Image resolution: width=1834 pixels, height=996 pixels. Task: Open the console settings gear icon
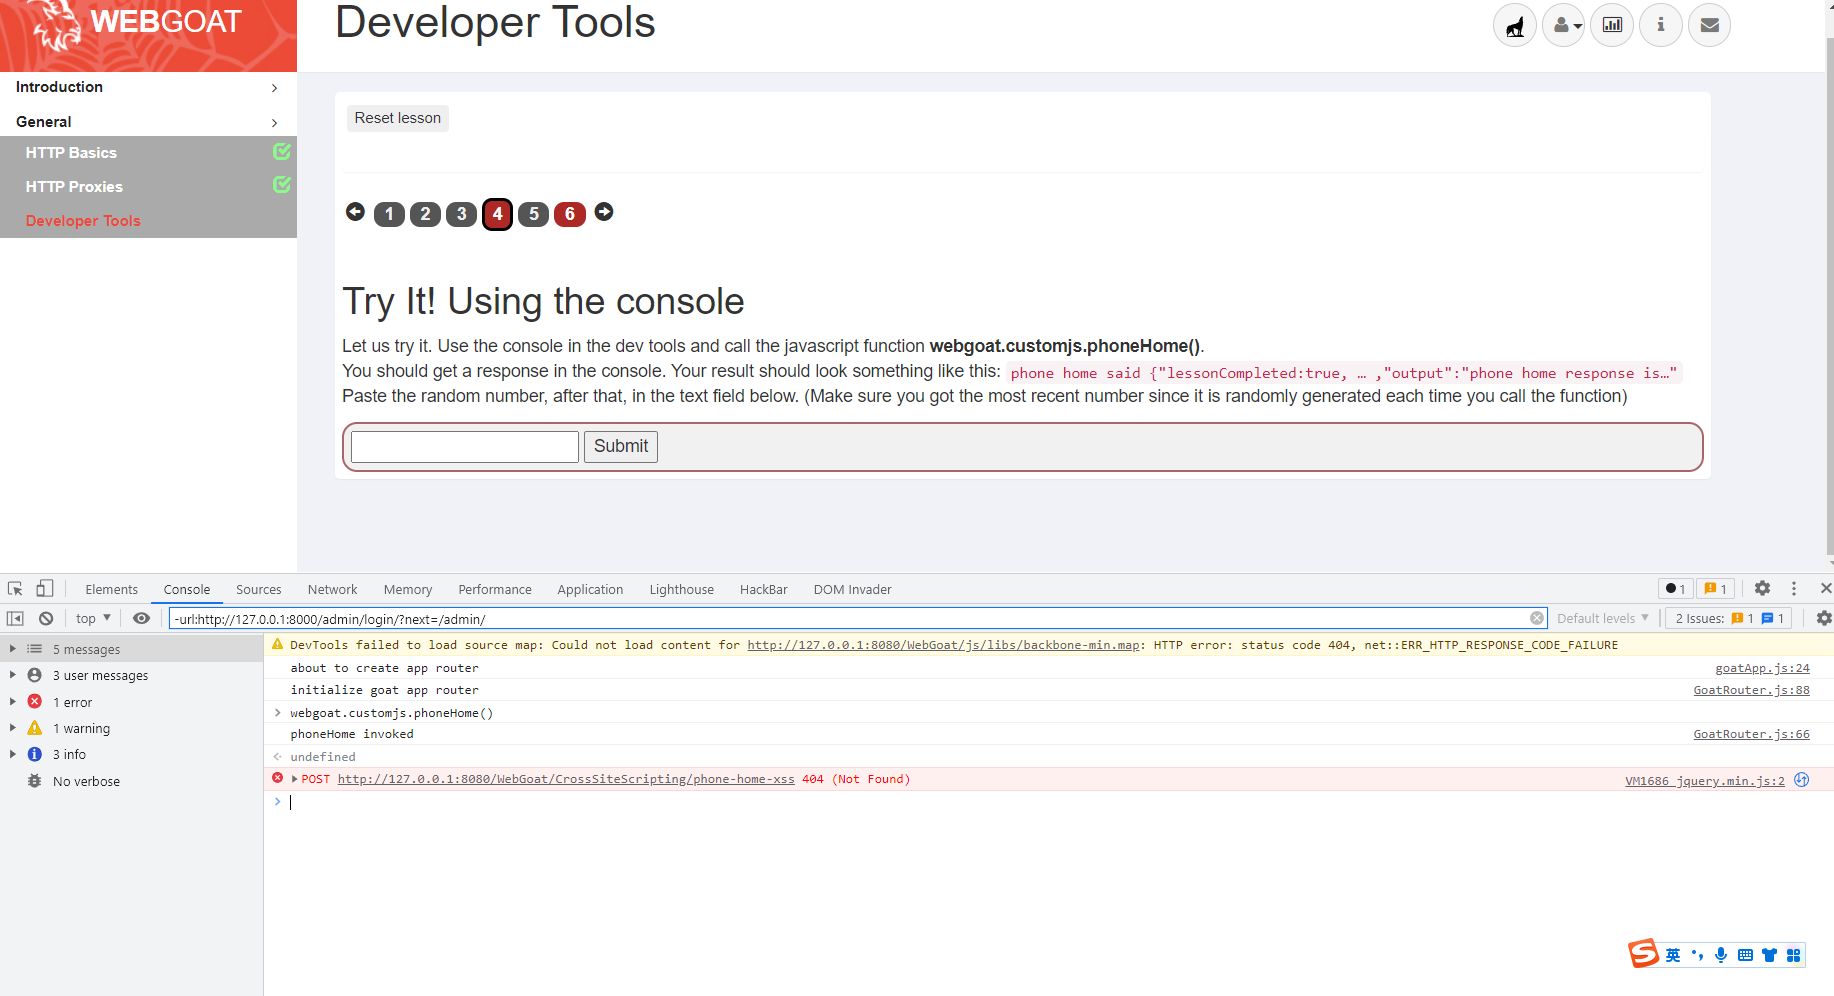click(x=1824, y=618)
